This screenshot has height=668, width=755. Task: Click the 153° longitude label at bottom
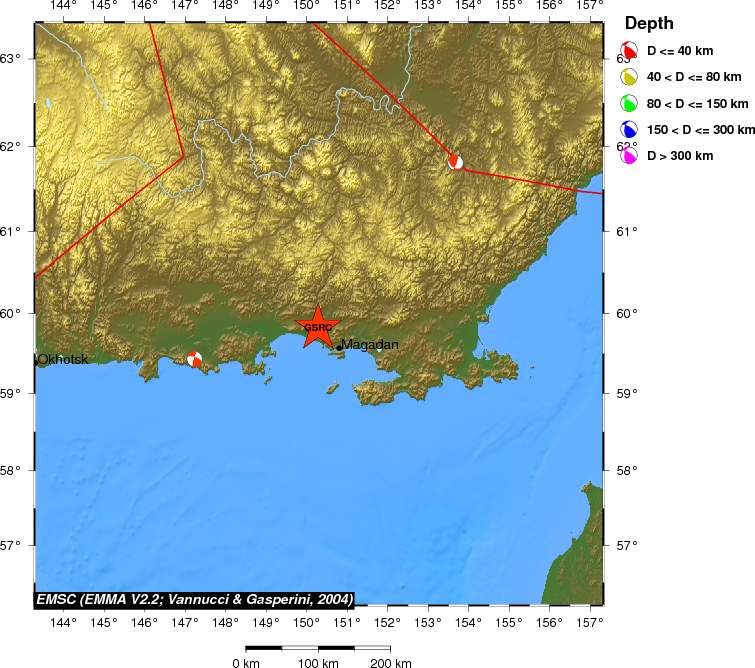[x=428, y=623]
